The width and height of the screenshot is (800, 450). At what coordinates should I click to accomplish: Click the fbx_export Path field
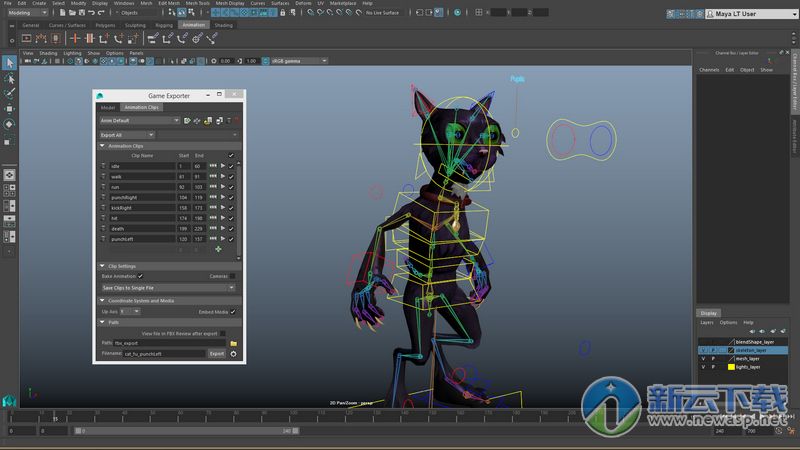click(170, 343)
